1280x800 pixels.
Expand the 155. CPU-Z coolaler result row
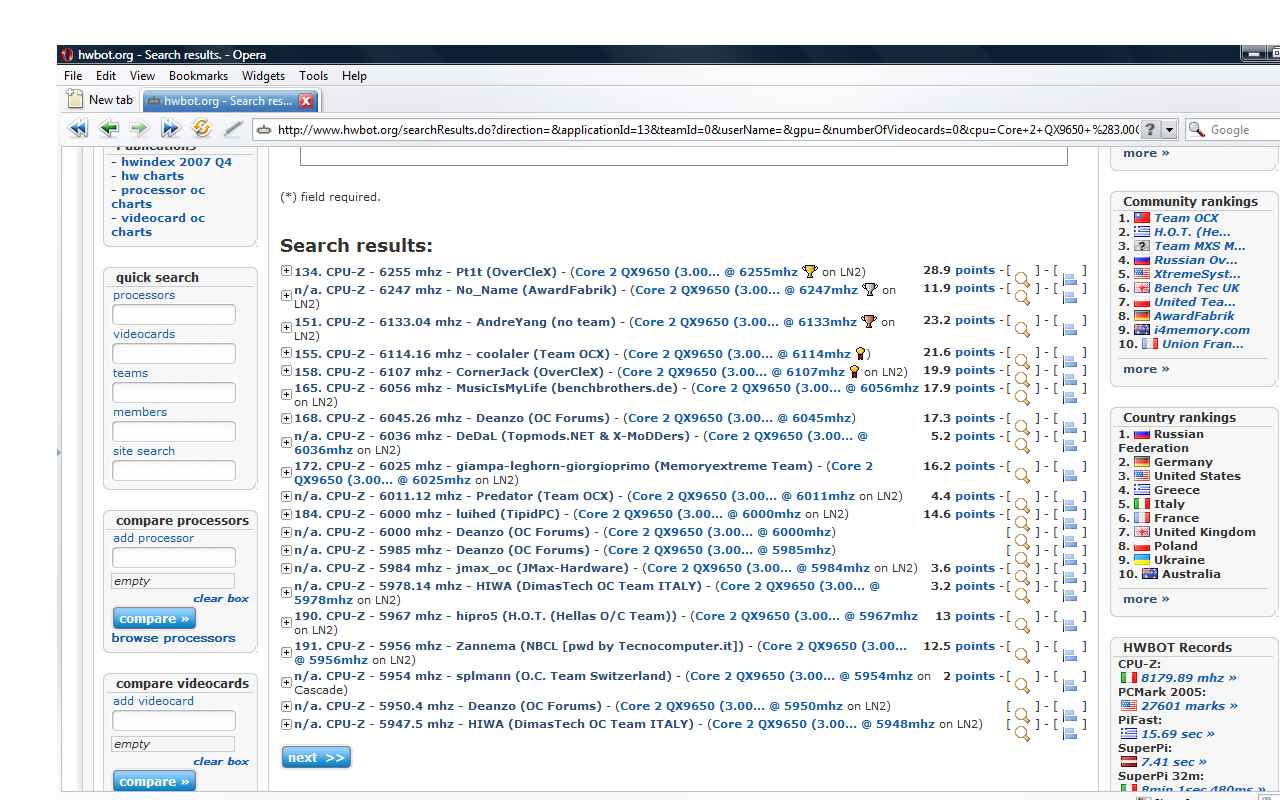(x=286, y=352)
